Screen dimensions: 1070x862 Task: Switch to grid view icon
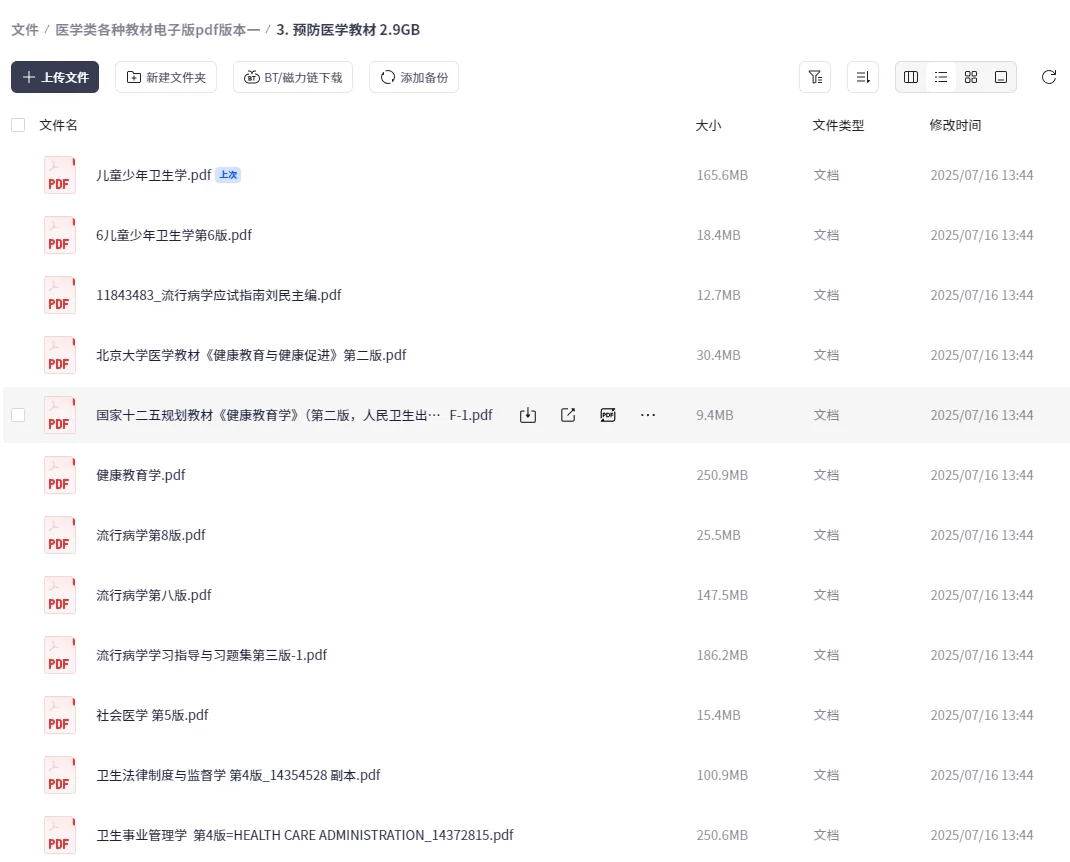[x=971, y=77]
